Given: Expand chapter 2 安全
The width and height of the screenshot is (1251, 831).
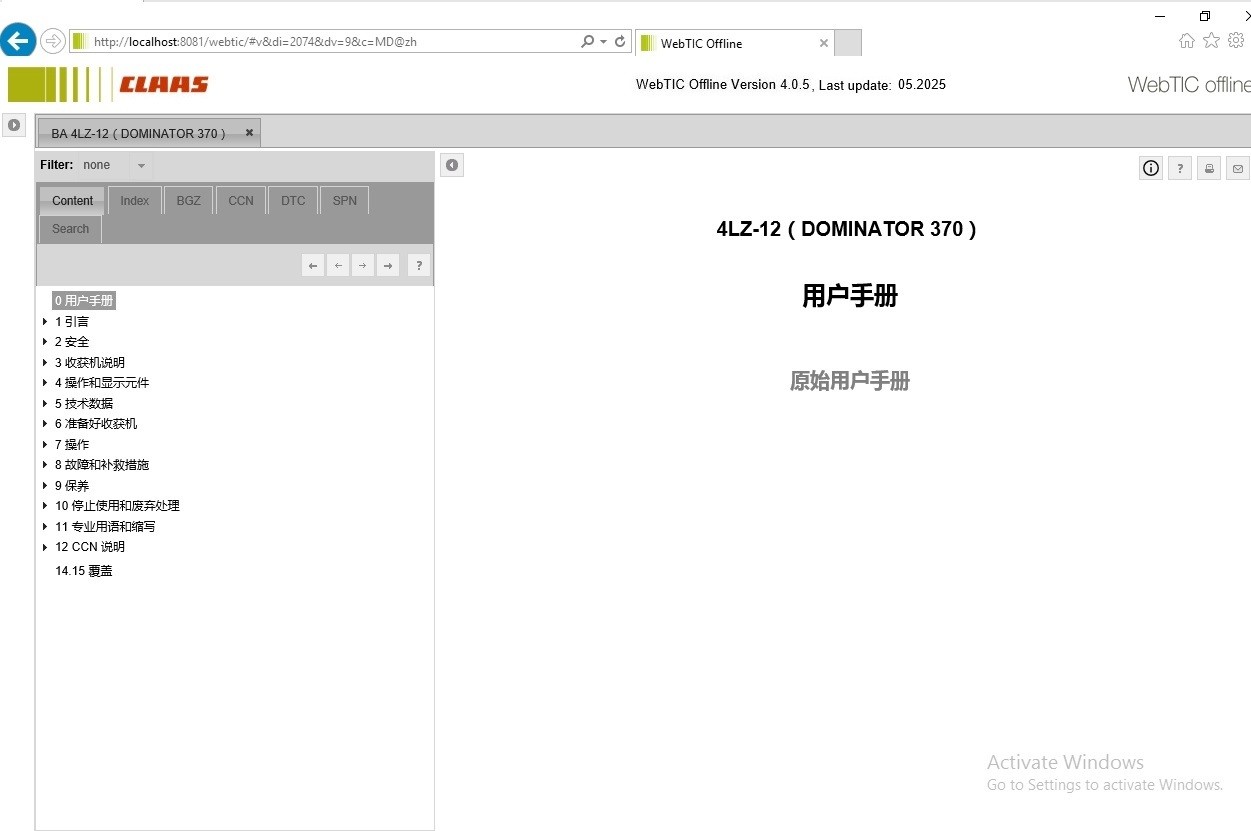Looking at the screenshot, I should pyautogui.click(x=45, y=342).
